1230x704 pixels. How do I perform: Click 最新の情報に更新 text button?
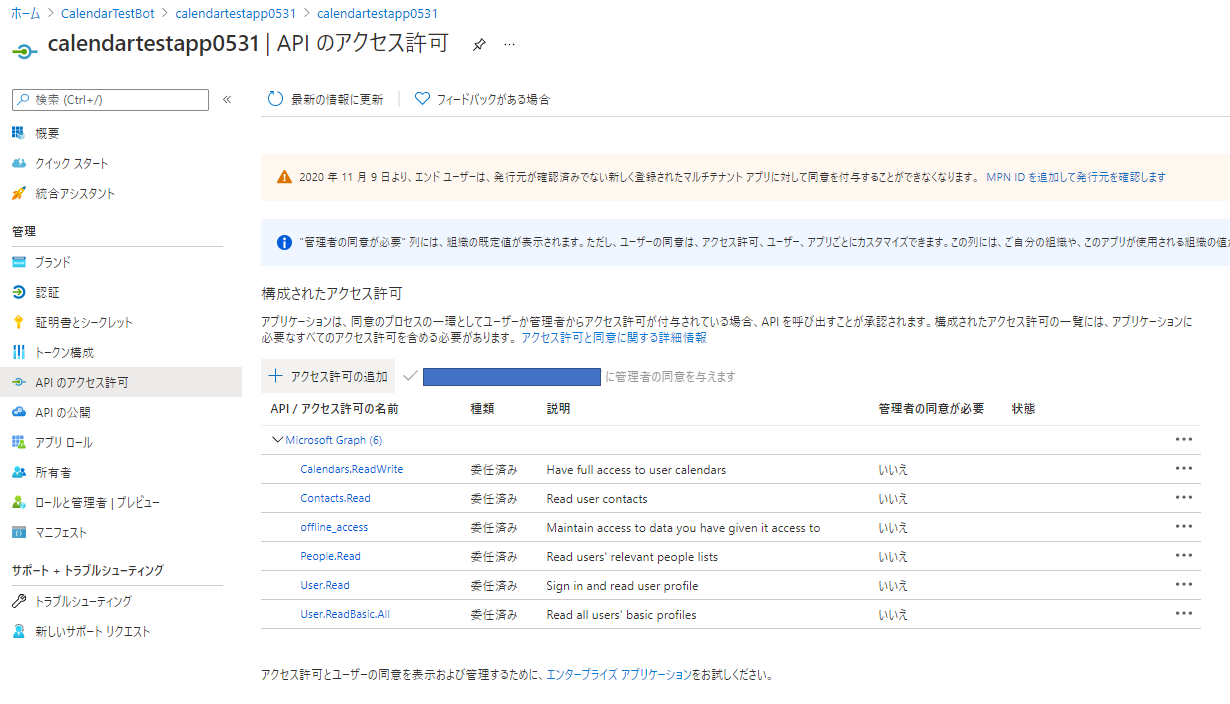click(337, 99)
